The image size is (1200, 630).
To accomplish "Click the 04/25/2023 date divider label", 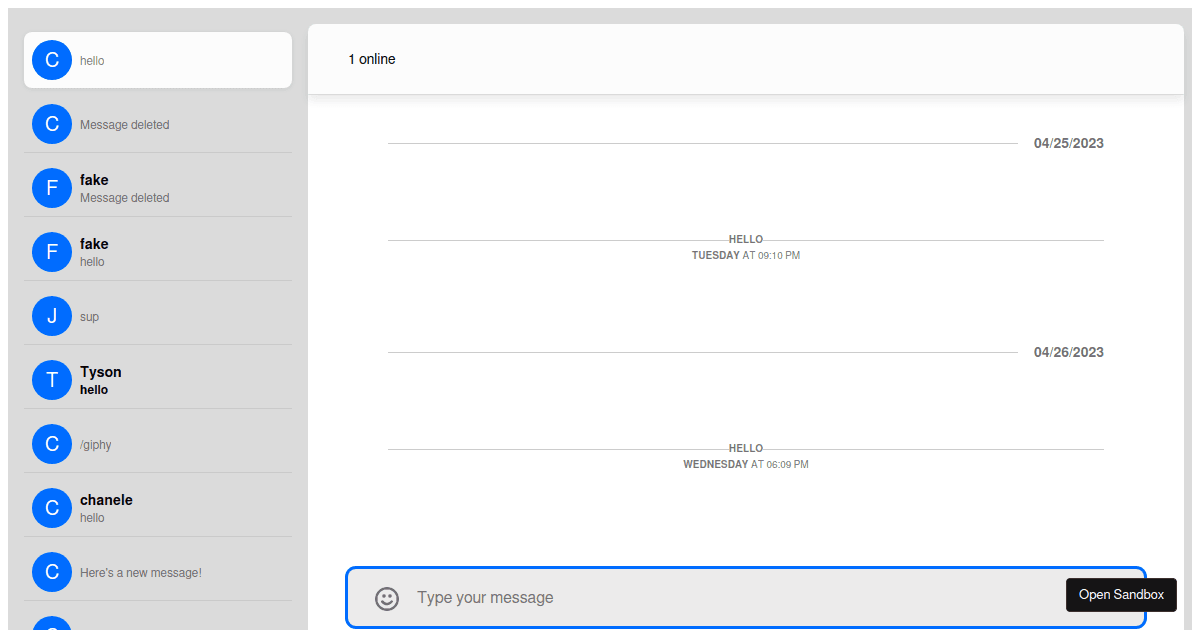I will click(1068, 143).
